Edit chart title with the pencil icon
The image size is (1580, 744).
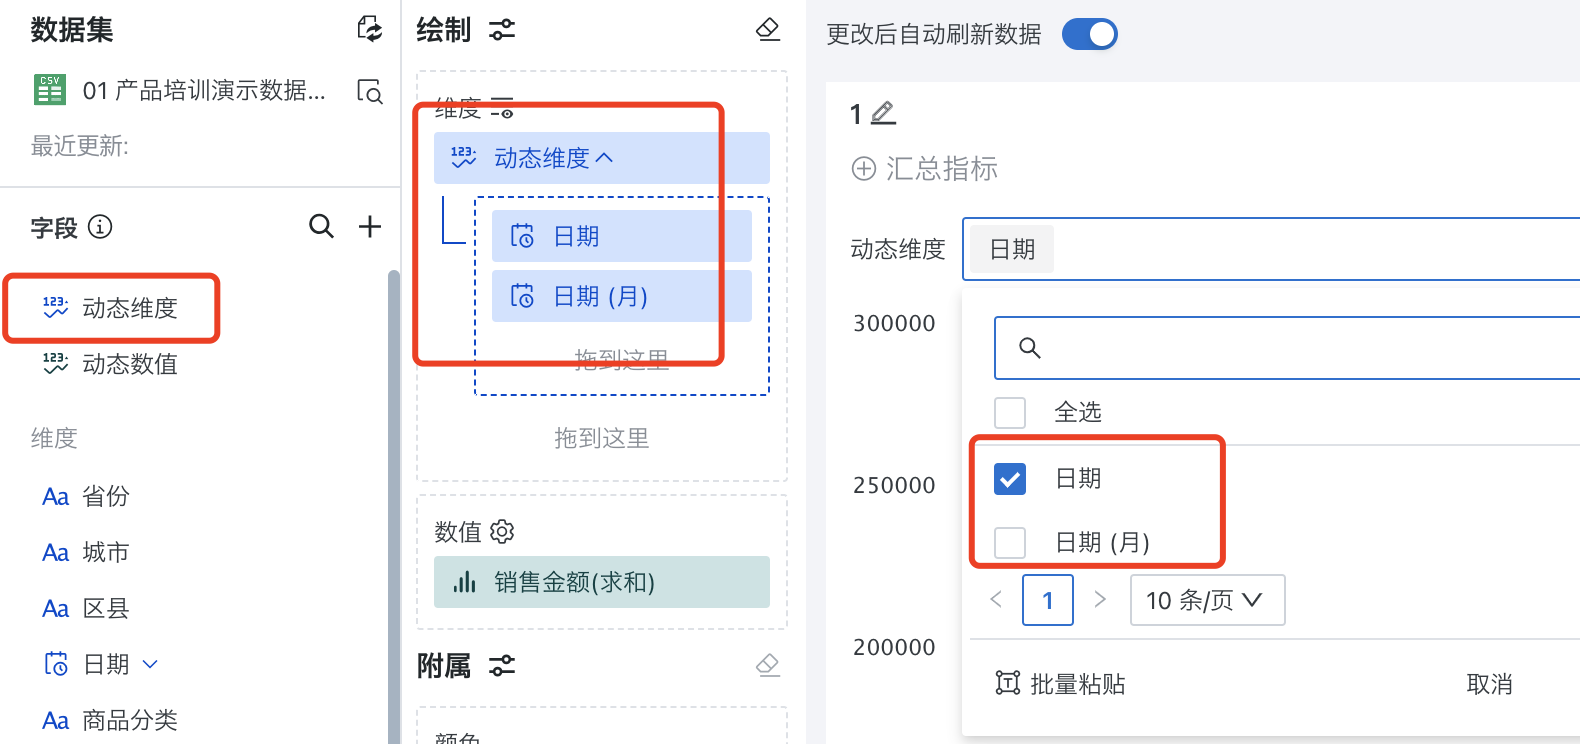883,113
